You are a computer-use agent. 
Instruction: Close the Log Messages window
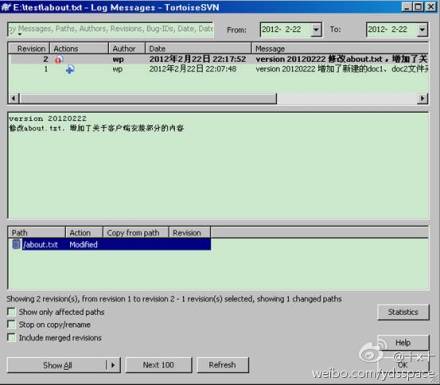pyautogui.click(x=431, y=7)
